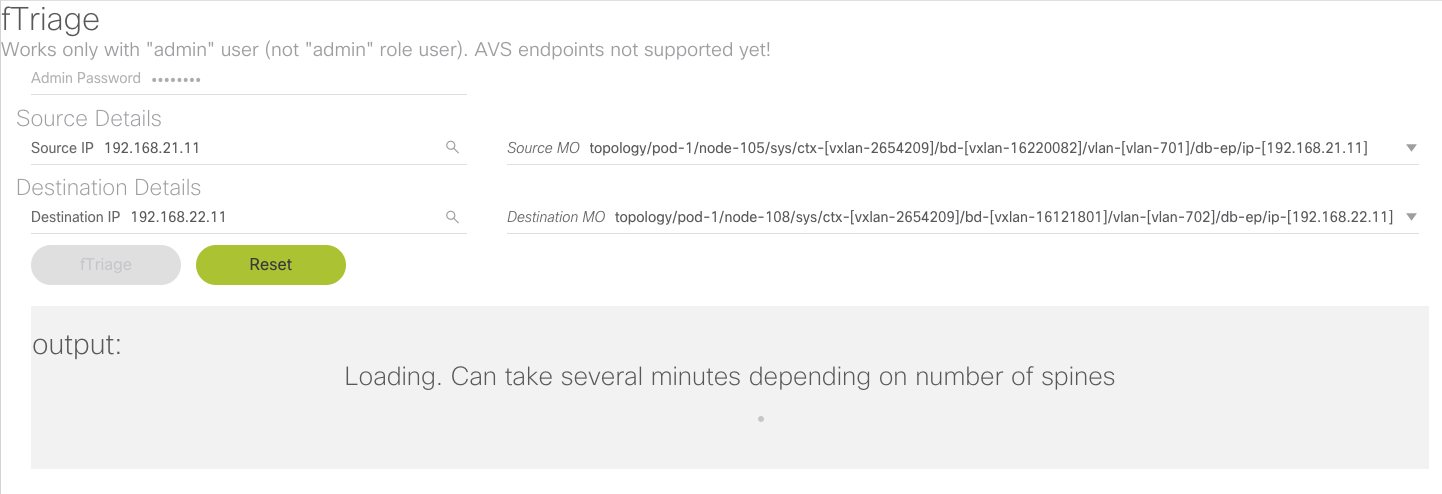Click the search icon in Source IP field
The height and width of the screenshot is (494, 1442).
click(x=452, y=148)
